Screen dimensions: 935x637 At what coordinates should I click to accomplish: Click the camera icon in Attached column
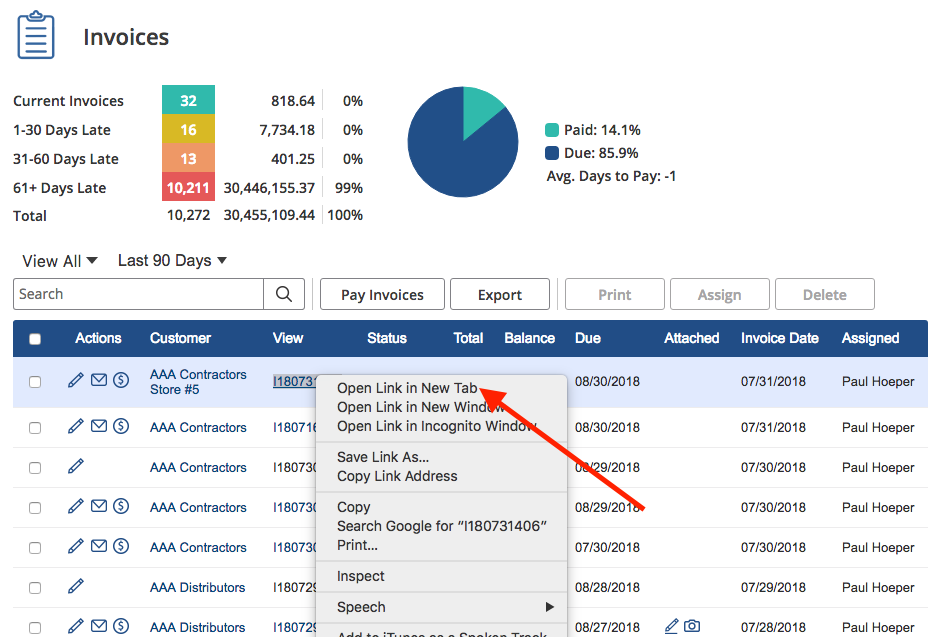pyautogui.click(x=692, y=626)
